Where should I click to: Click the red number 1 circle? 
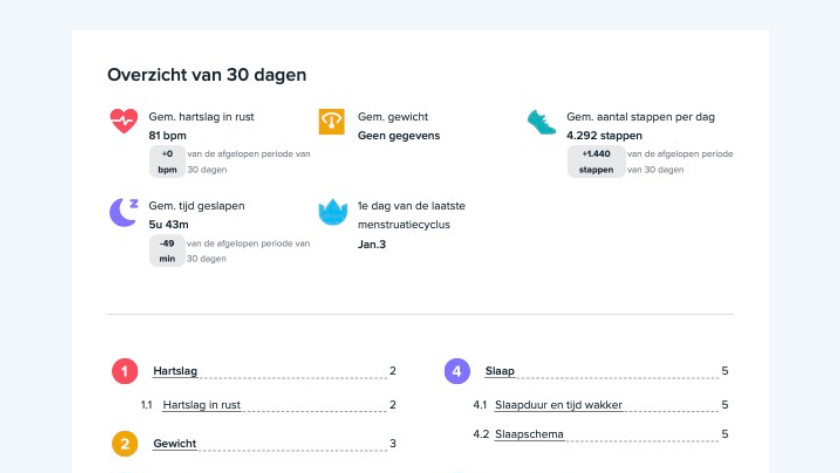pyautogui.click(x=124, y=372)
